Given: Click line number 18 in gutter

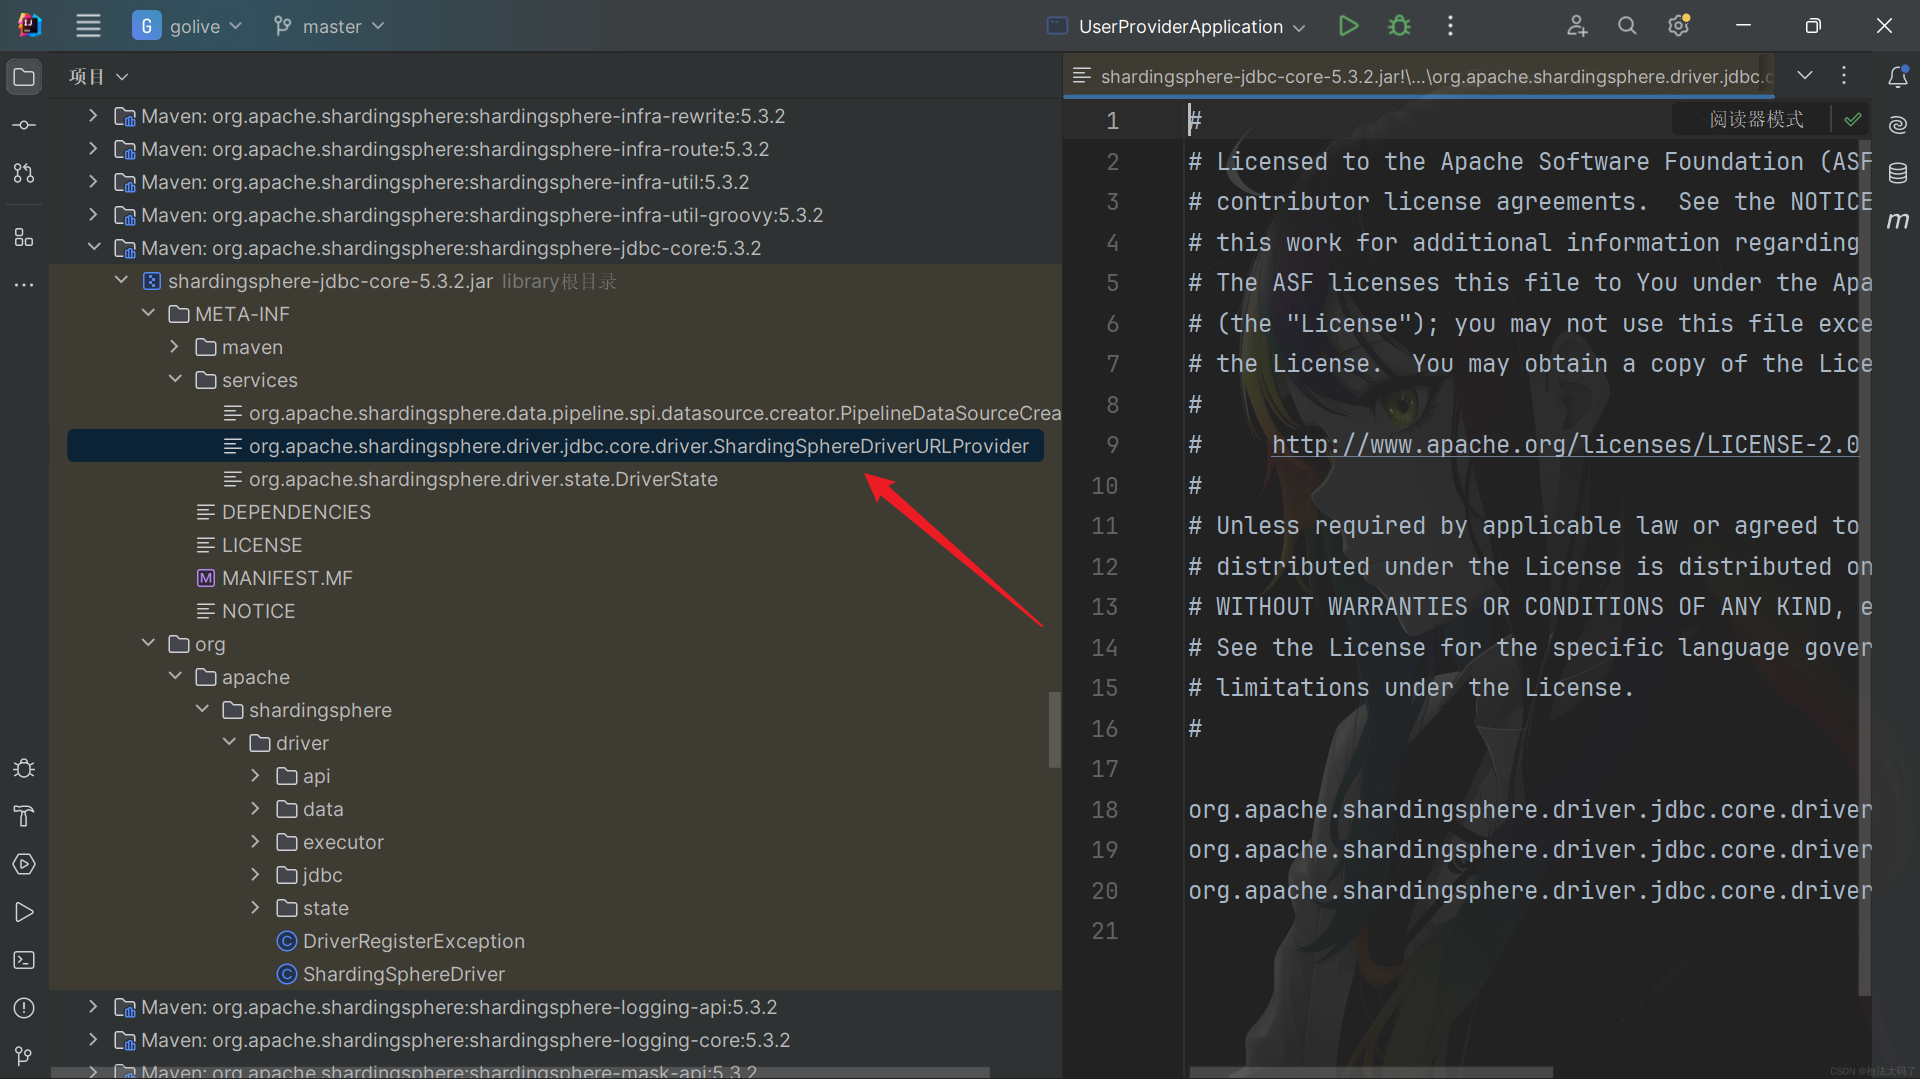Looking at the screenshot, I should (1105, 810).
